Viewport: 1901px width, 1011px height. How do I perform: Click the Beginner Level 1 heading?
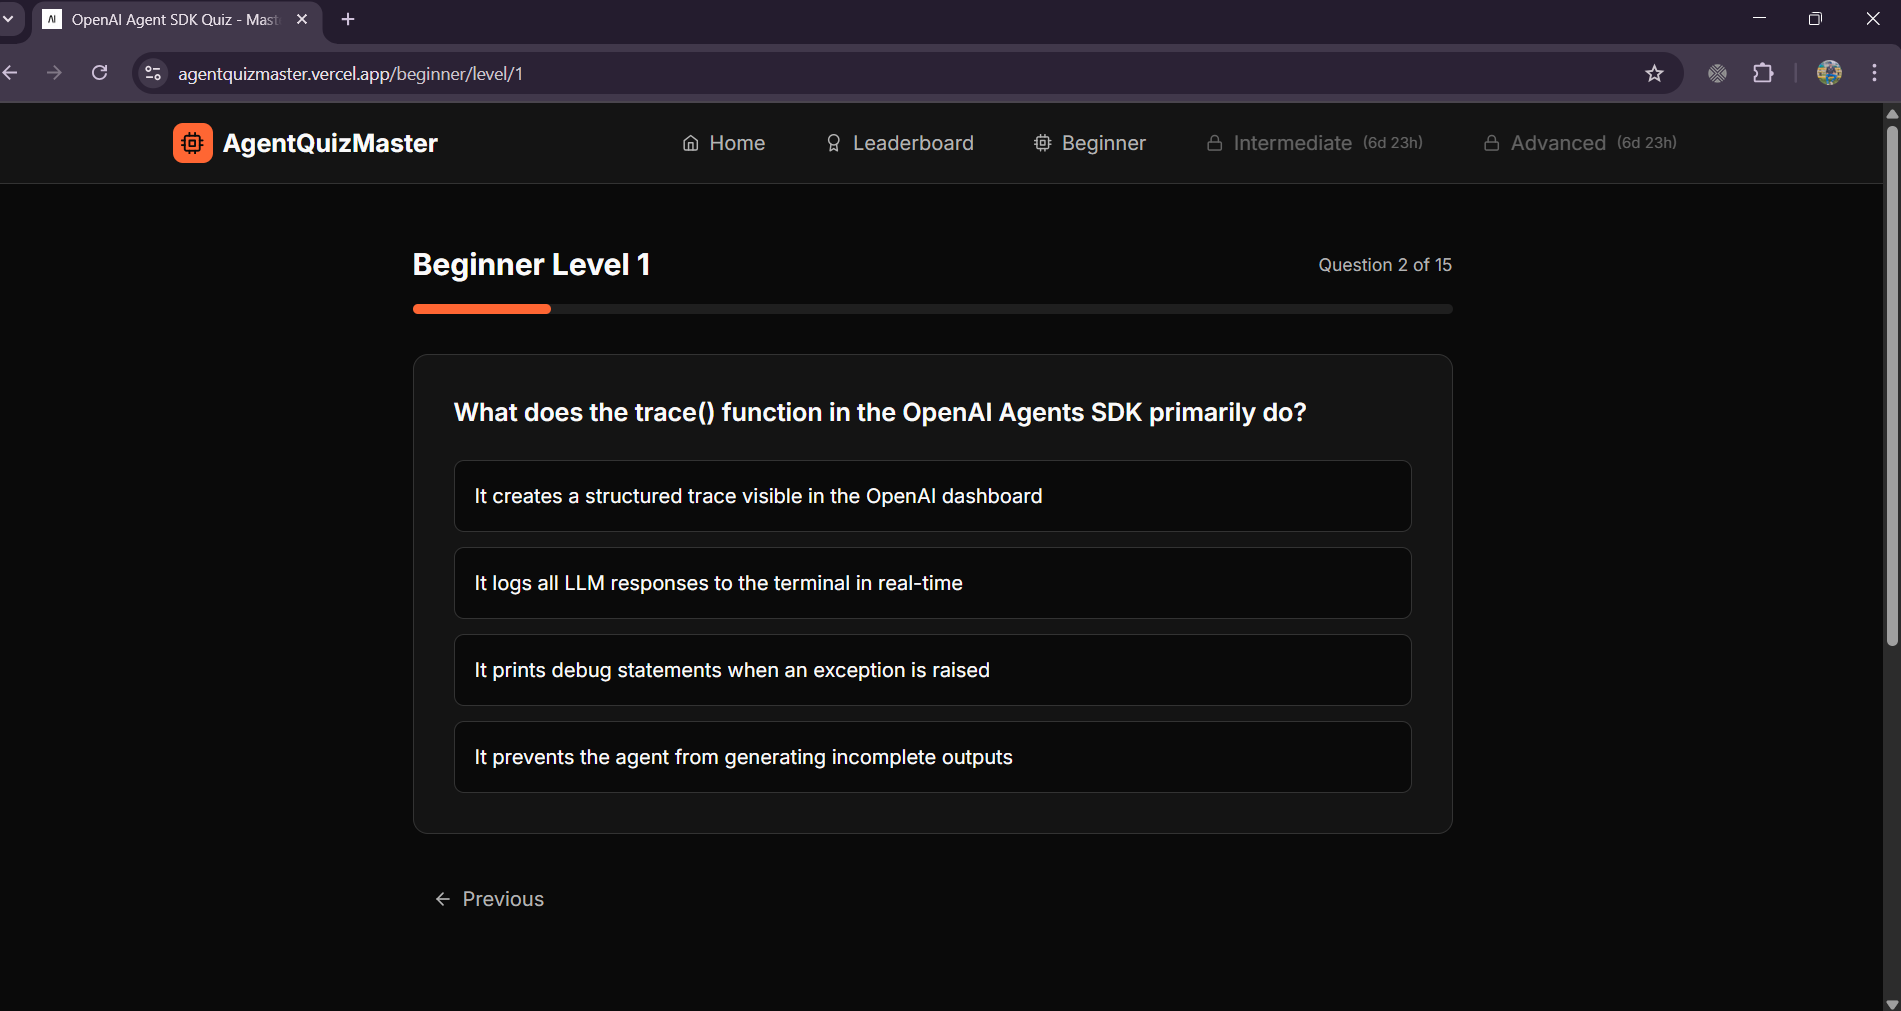(531, 264)
